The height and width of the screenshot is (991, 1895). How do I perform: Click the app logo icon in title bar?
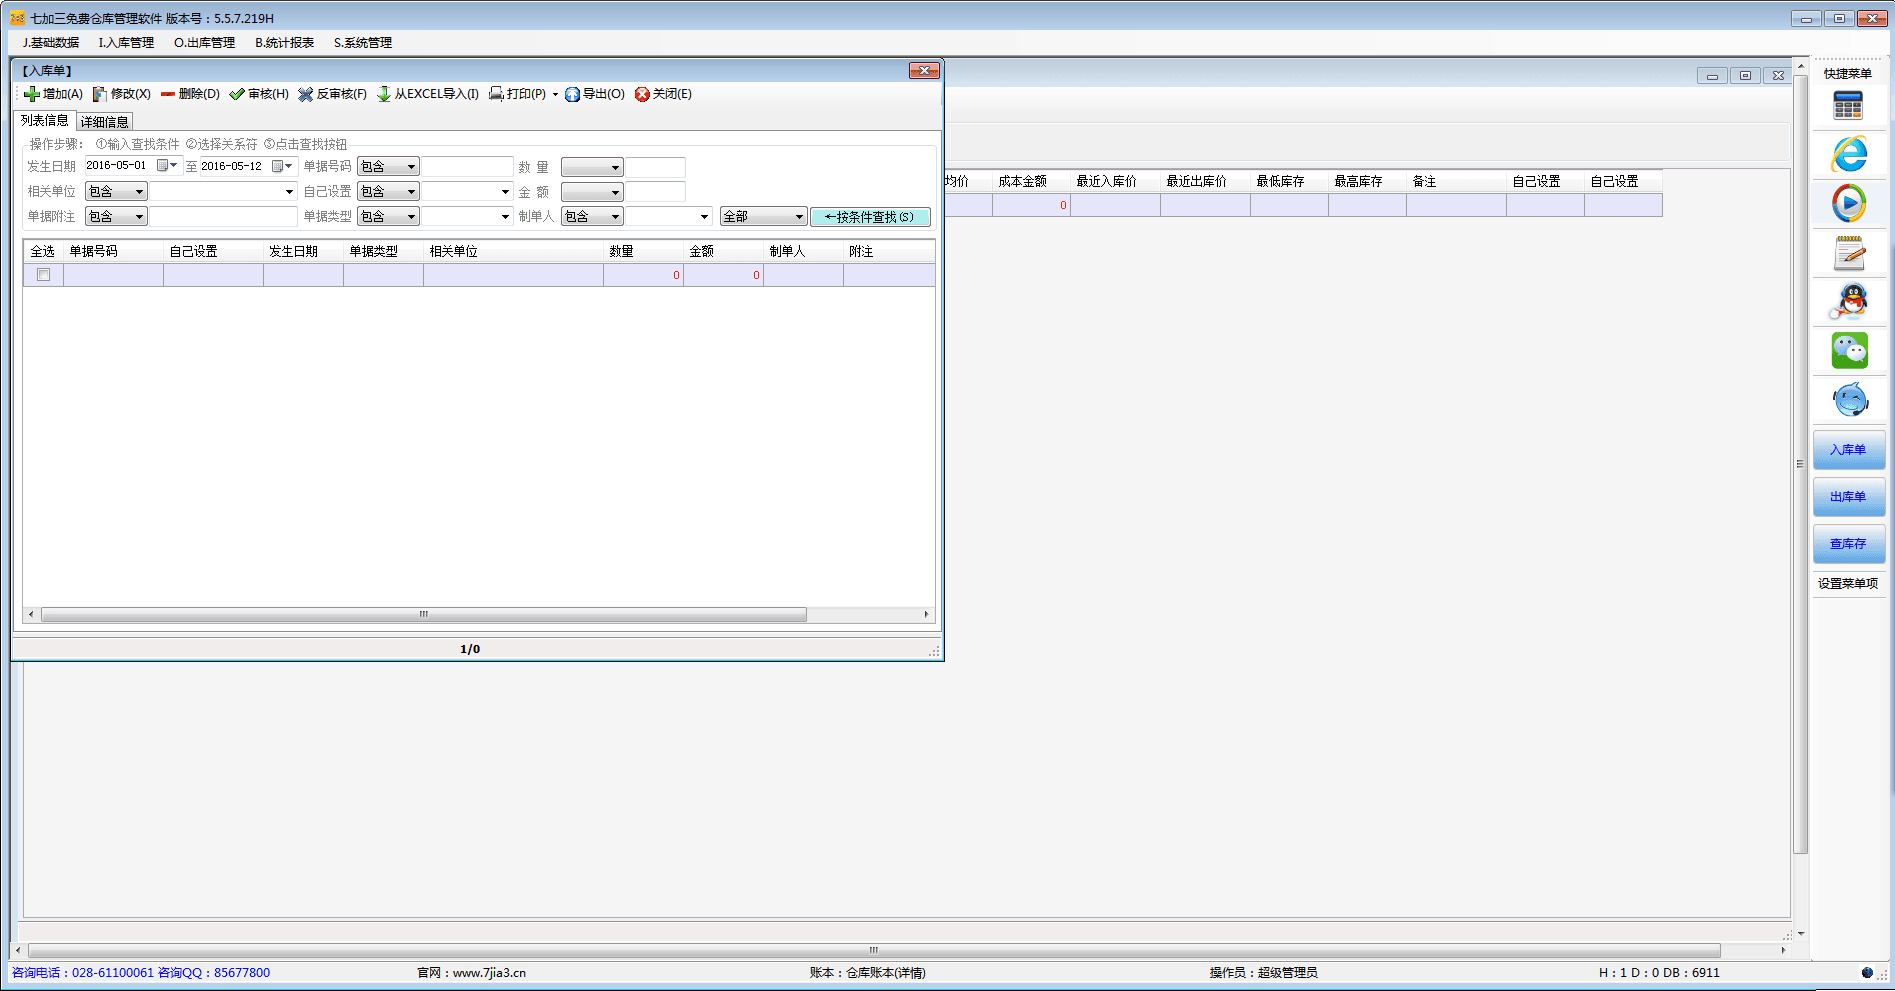click(x=17, y=18)
